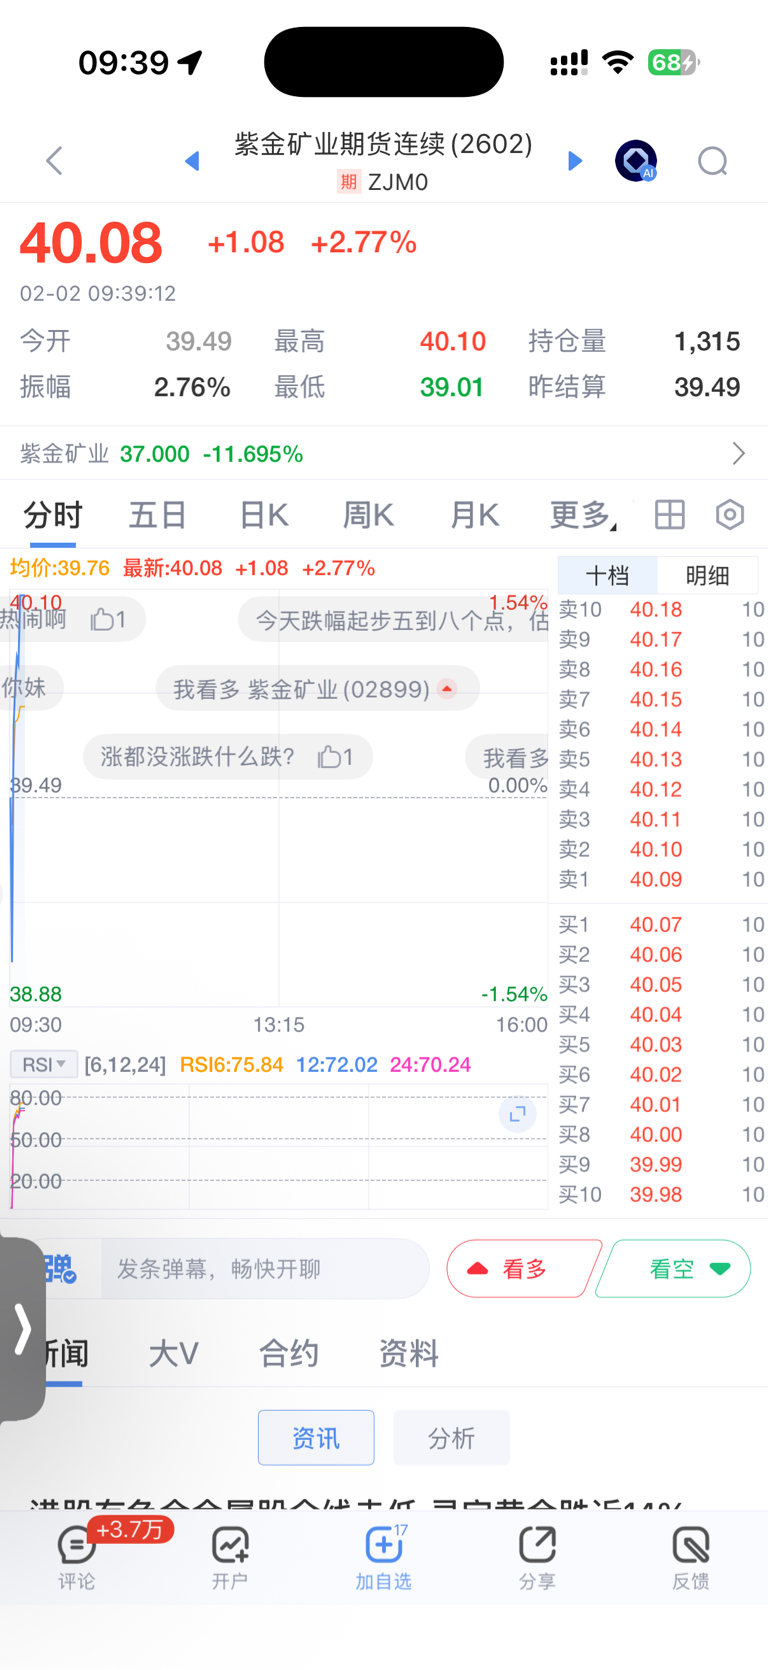The height and width of the screenshot is (1670, 768).
Task: Tap the current price 40.08
Action: click(91, 243)
